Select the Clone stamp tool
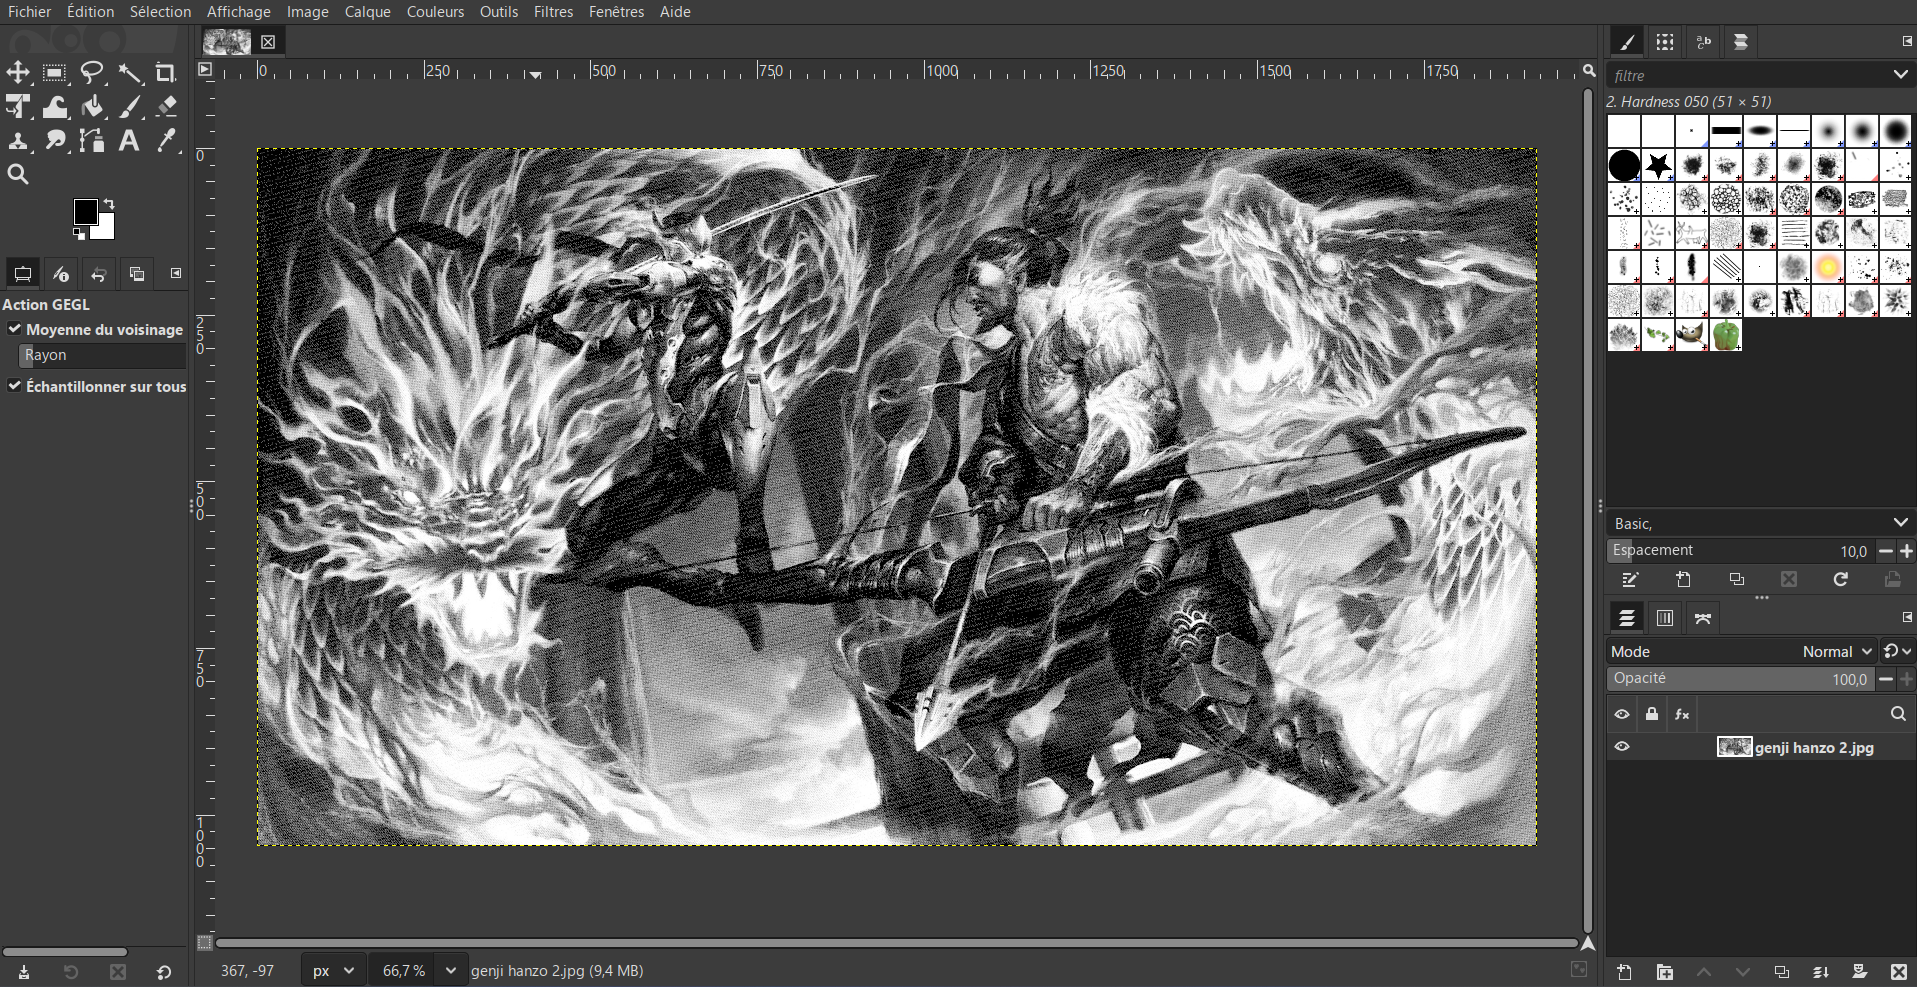Screen dimensions: 1917x987 coord(18,141)
